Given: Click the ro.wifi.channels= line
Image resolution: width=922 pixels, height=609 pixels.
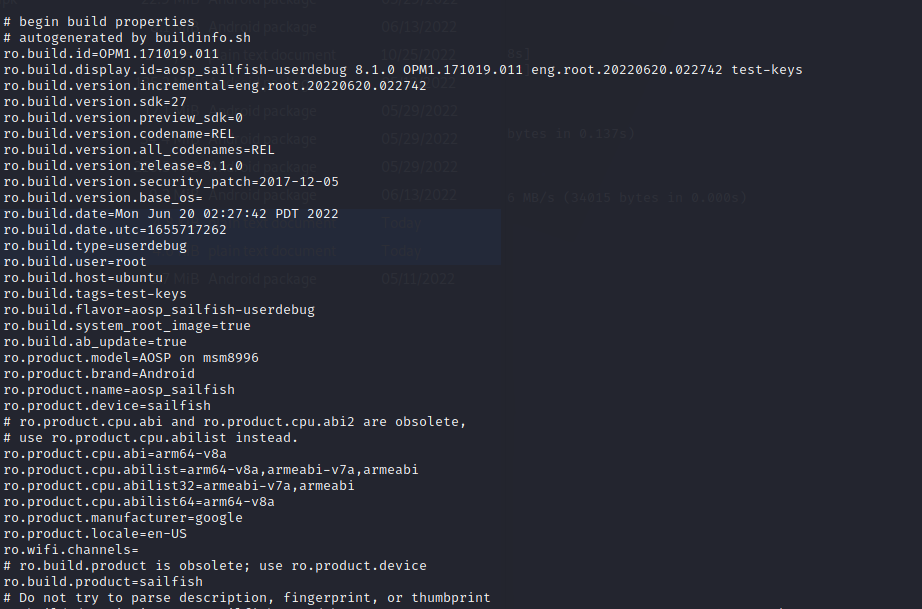Looking at the screenshot, I should click(x=71, y=549).
